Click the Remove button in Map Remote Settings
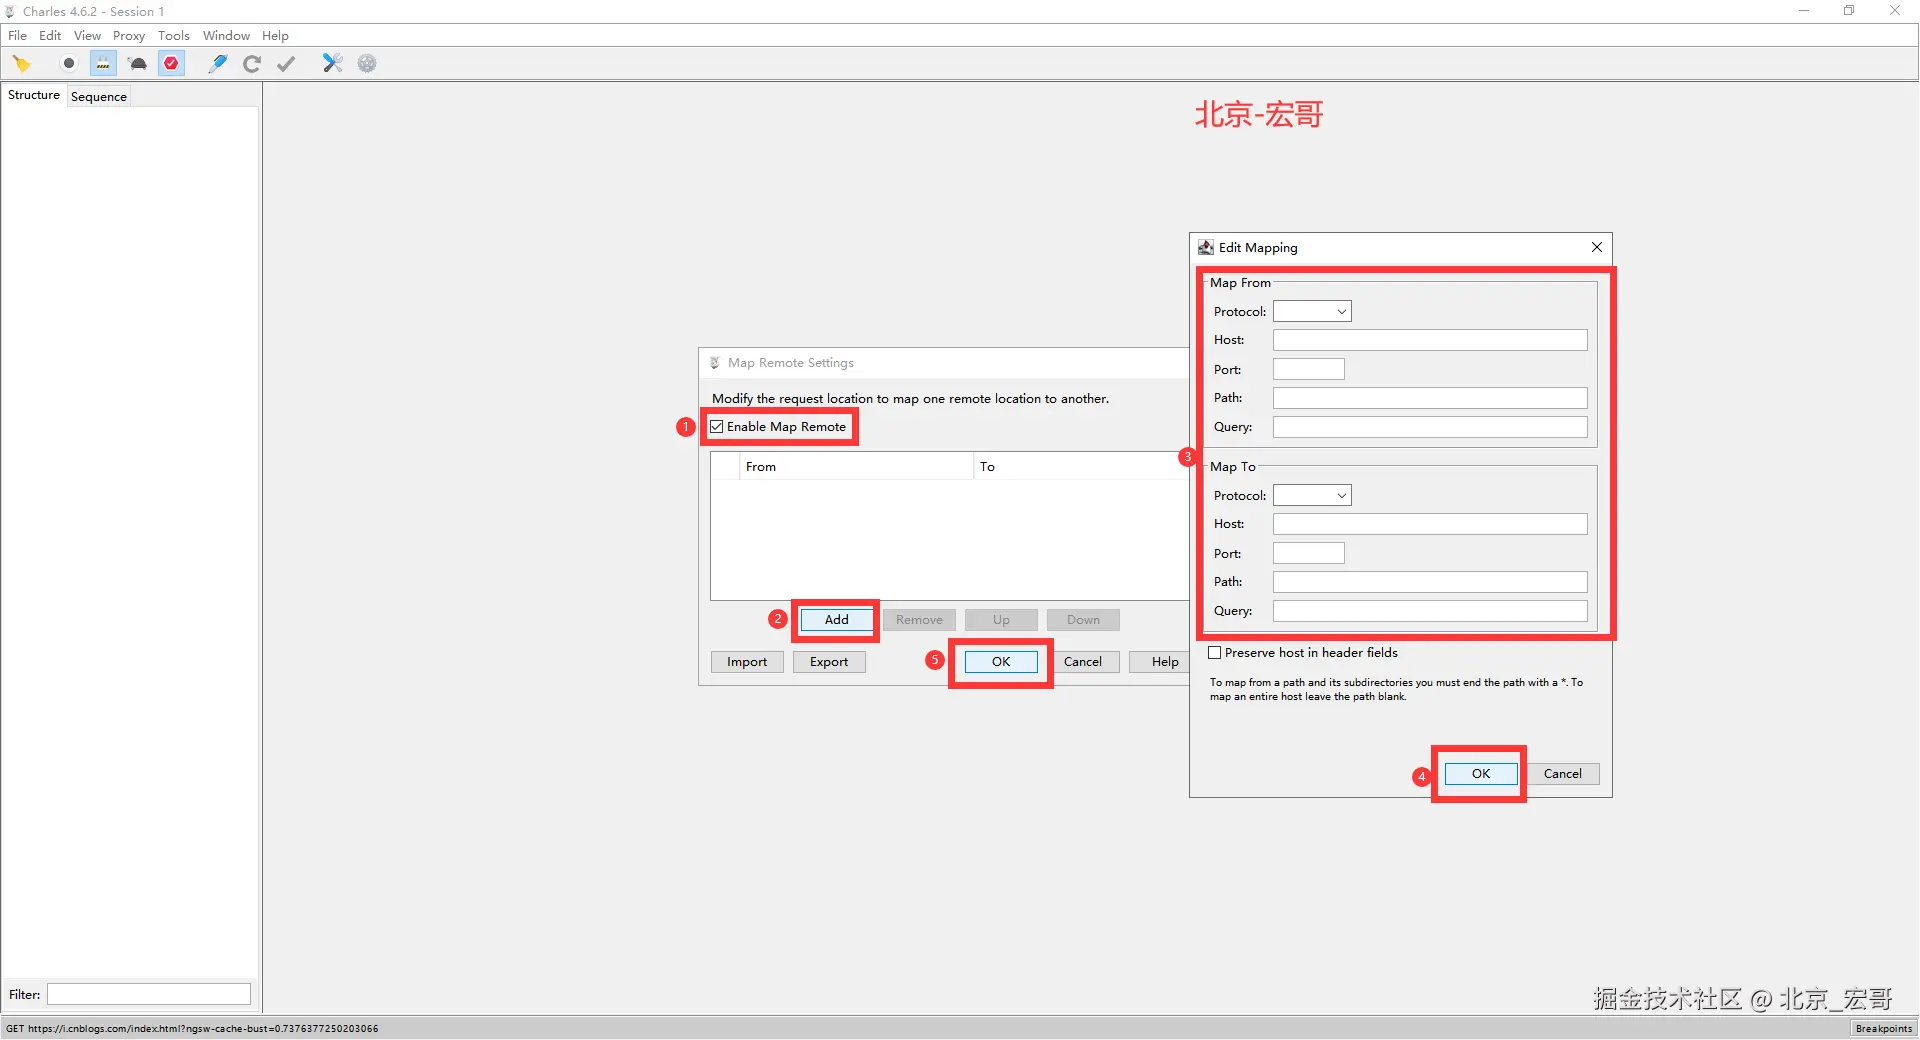1920x1040 pixels. [x=919, y=620]
